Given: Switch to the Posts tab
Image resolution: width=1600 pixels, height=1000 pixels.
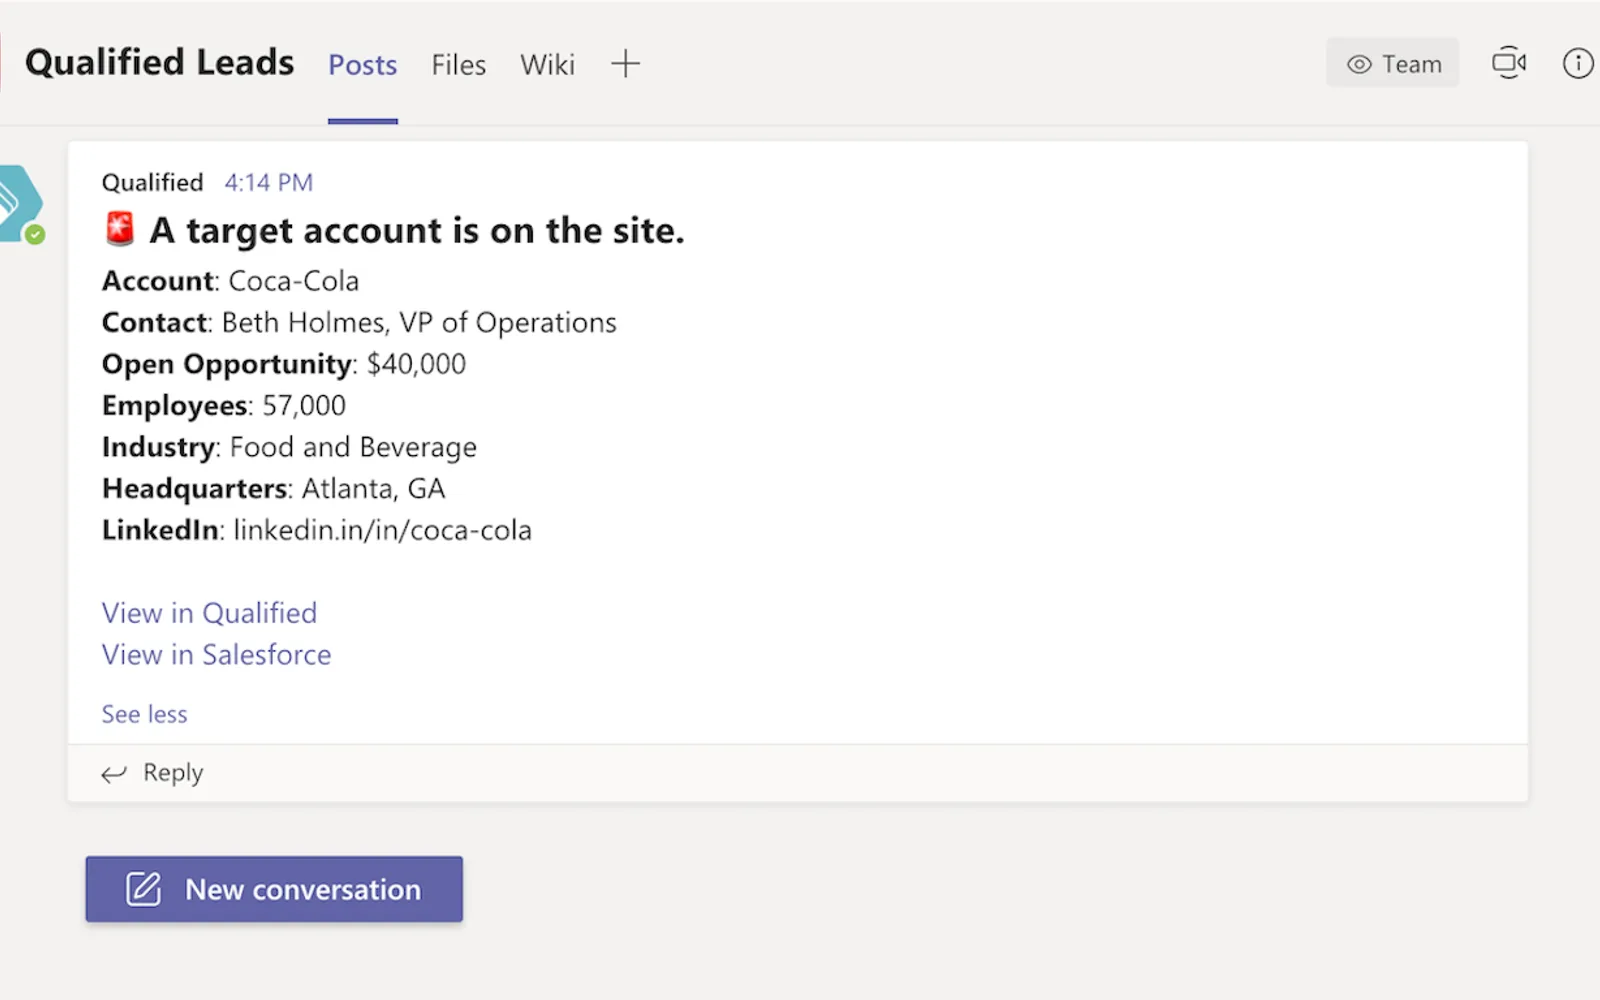Looking at the screenshot, I should 363,65.
